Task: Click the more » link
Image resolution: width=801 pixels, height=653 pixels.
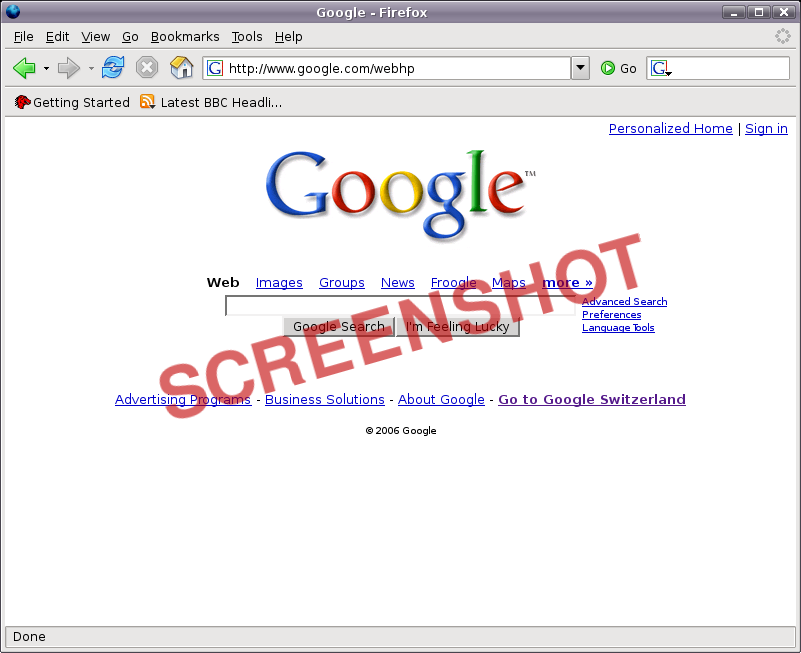Action: point(567,283)
